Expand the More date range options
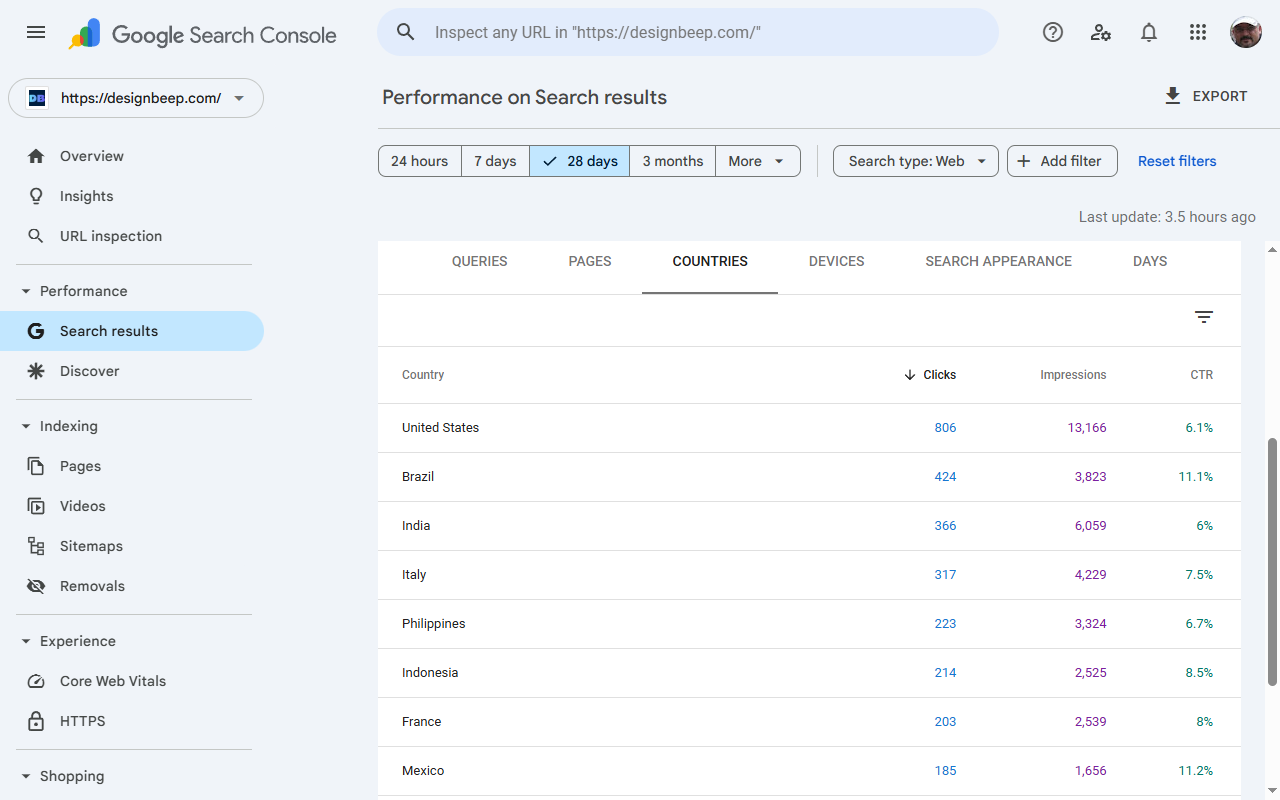 tap(757, 161)
